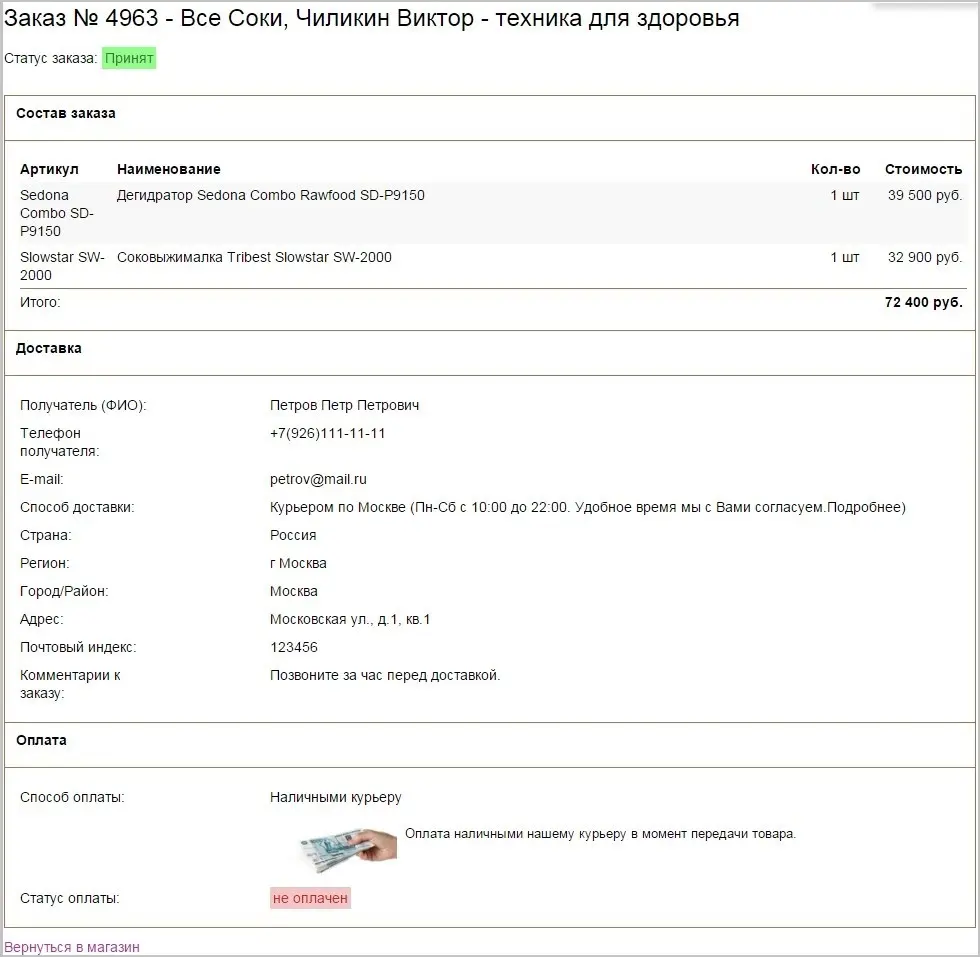Viewport: 980px width, 957px height.
Task: Click payment method 'Наличными курьеру'
Action: pos(336,798)
